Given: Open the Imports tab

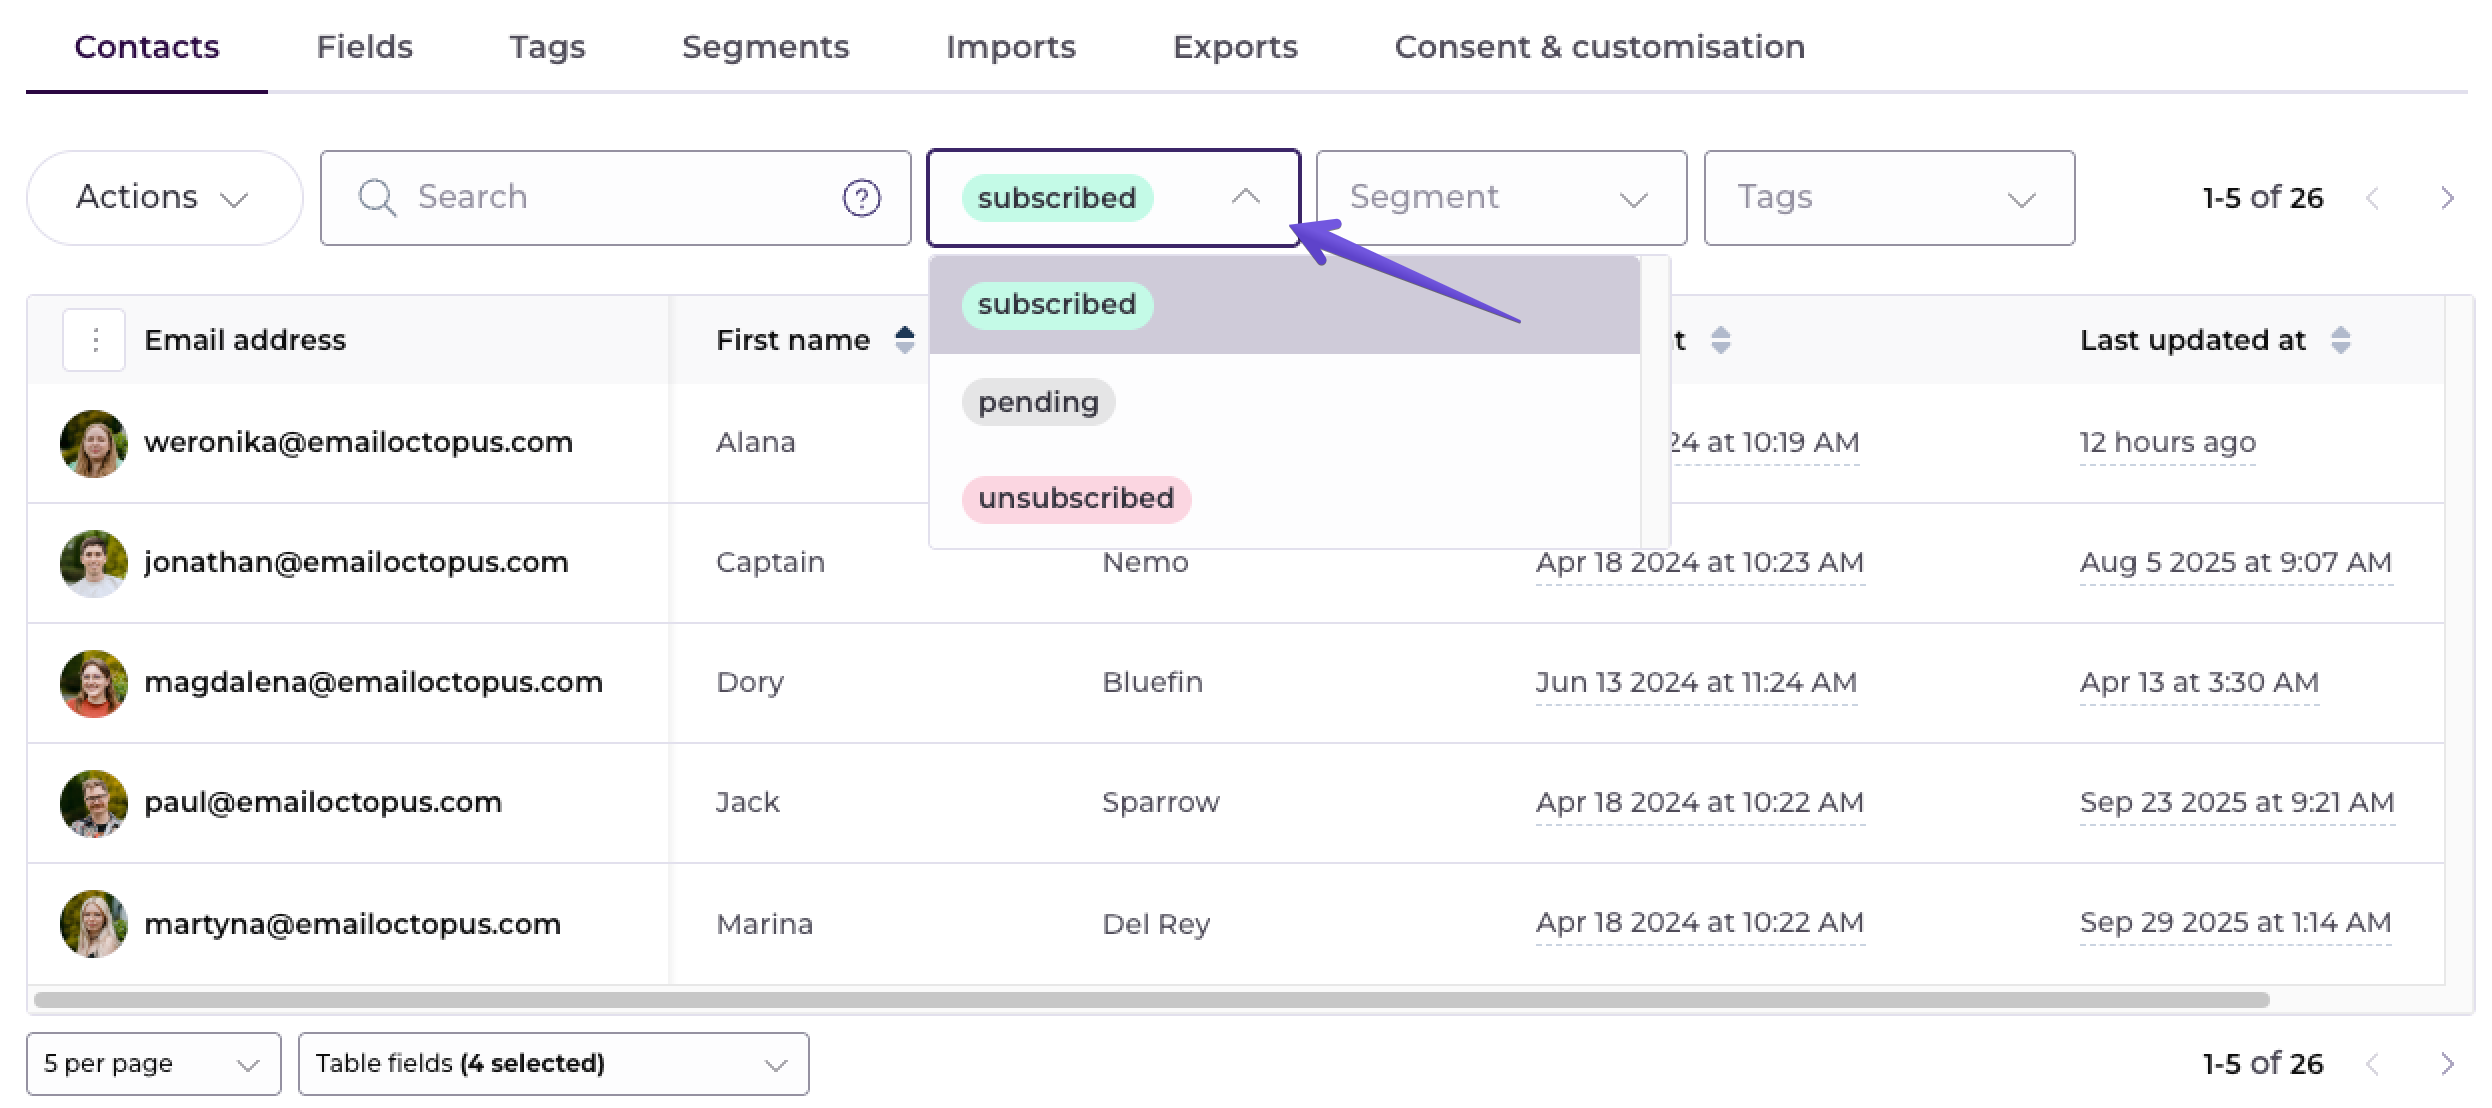Looking at the screenshot, I should 1011,47.
